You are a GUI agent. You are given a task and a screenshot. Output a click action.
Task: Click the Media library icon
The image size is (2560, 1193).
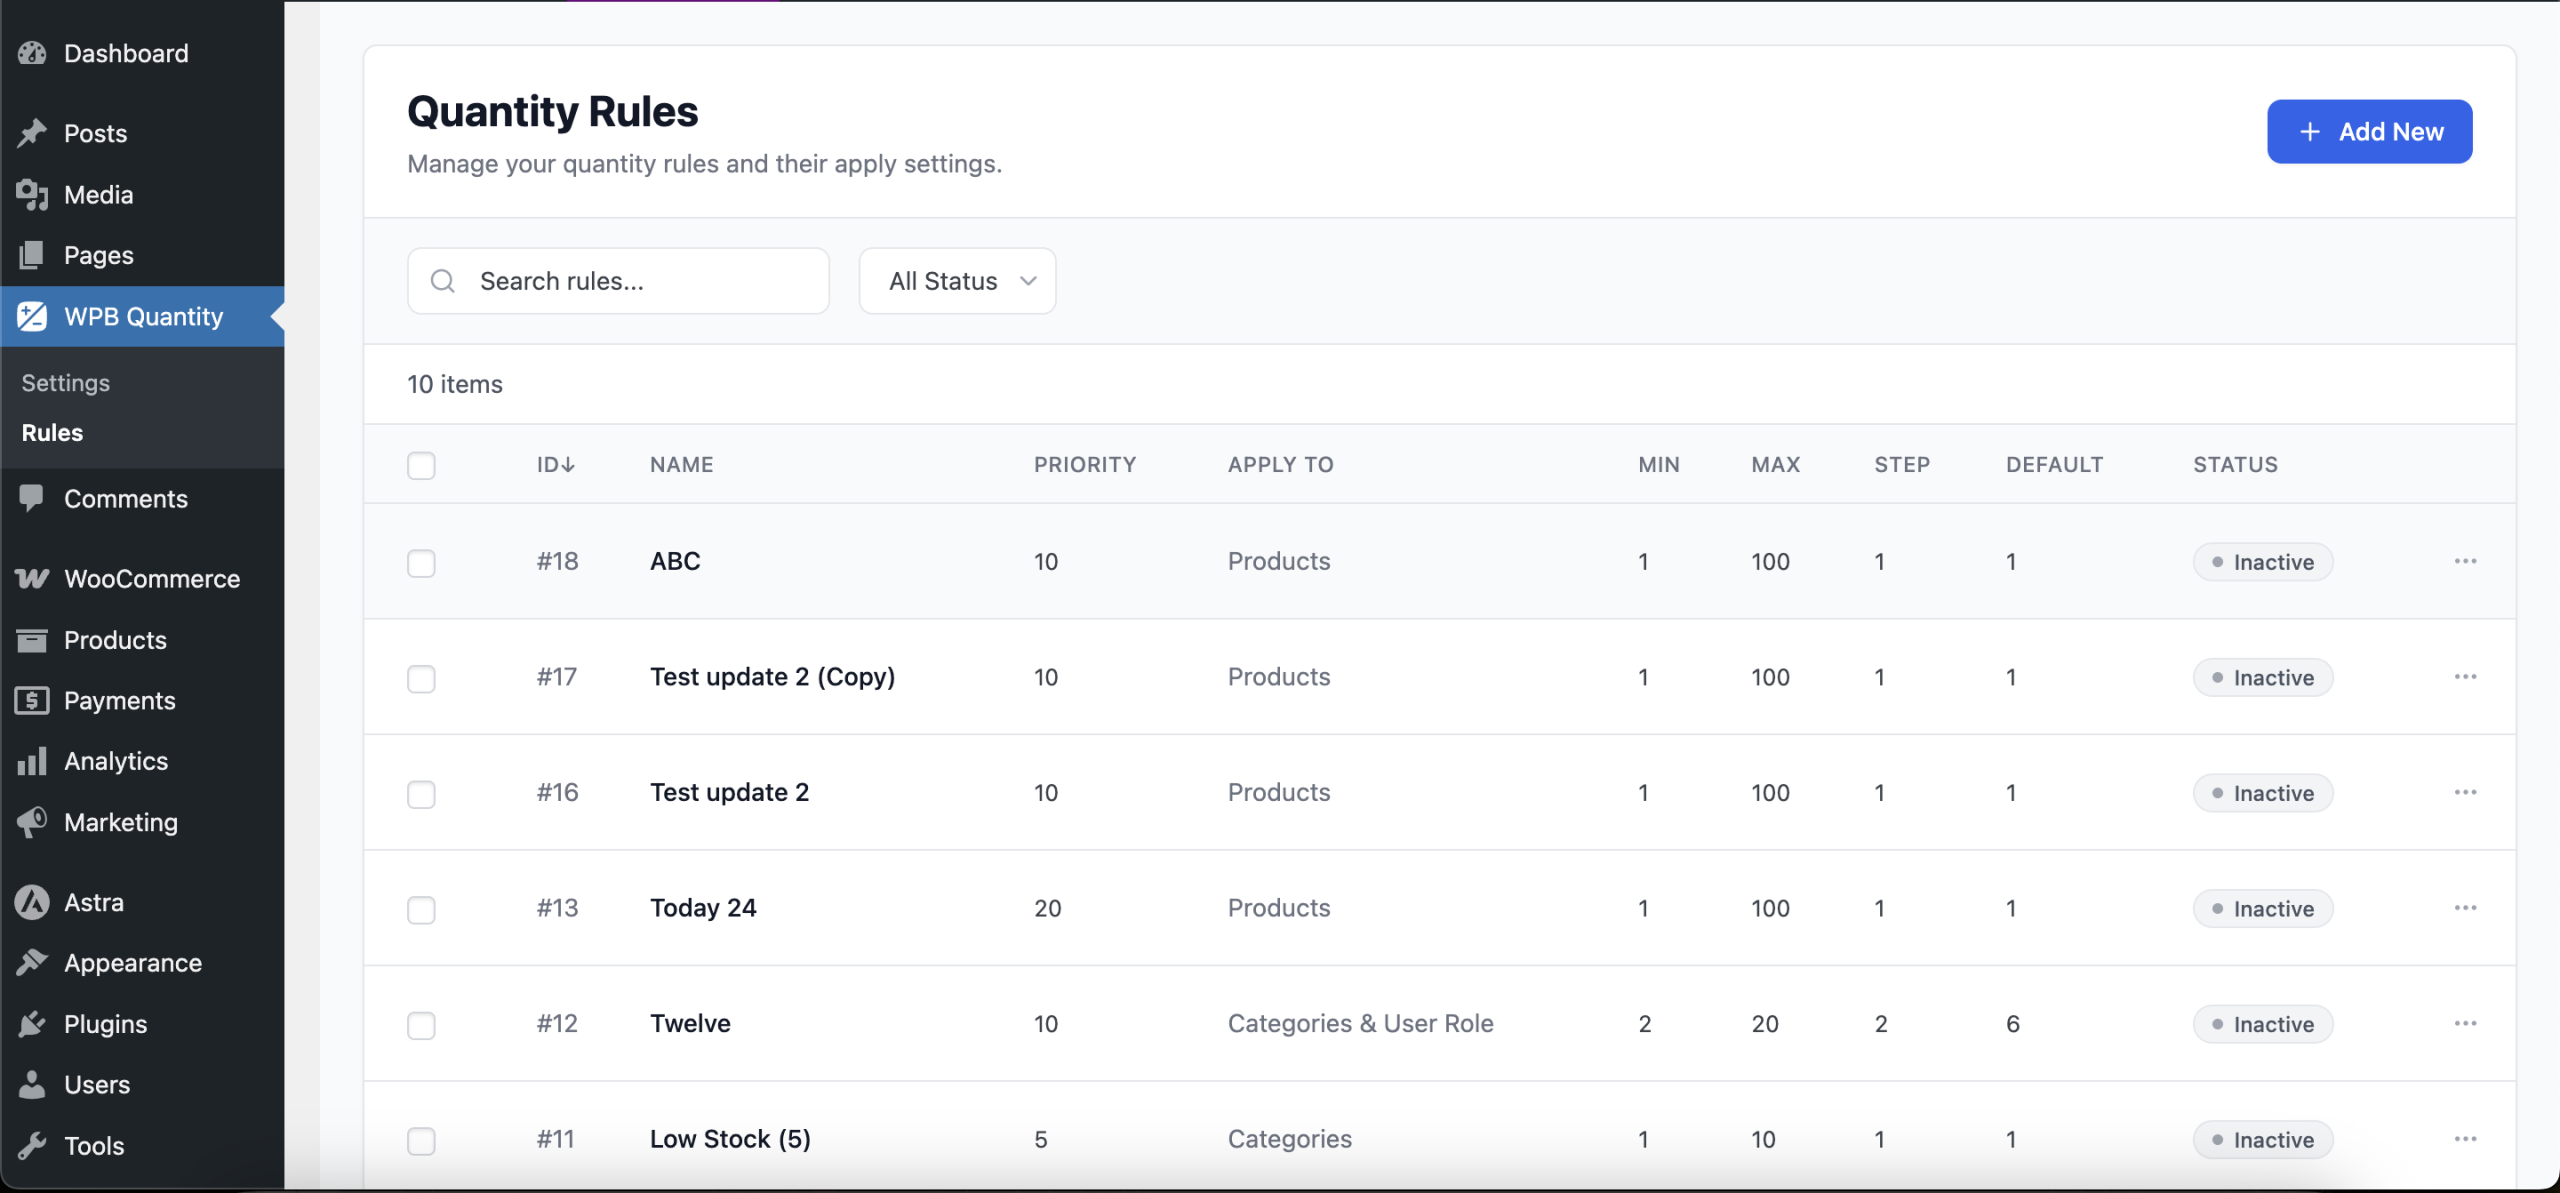pyautogui.click(x=32, y=195)
